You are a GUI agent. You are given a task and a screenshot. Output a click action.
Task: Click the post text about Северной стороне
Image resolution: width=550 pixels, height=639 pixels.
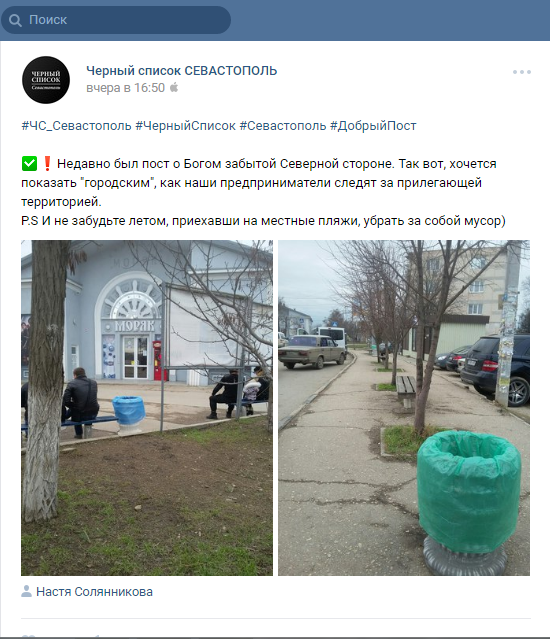click(x=259, y=183)
